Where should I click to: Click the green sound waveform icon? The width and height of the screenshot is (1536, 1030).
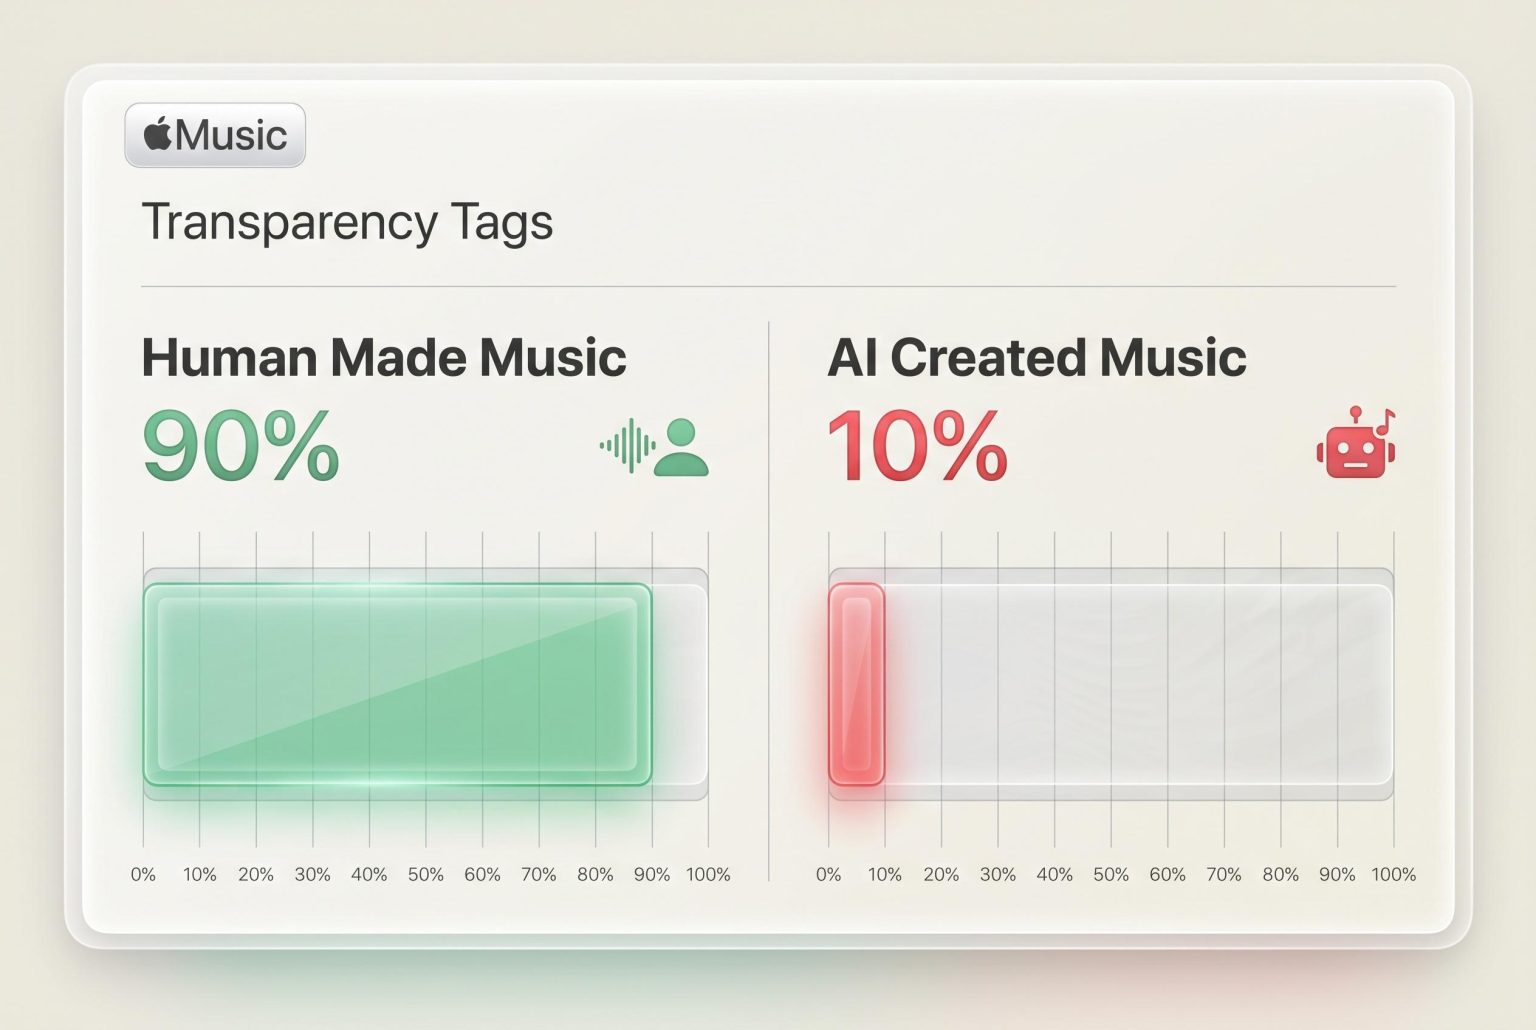pos(627,446)
